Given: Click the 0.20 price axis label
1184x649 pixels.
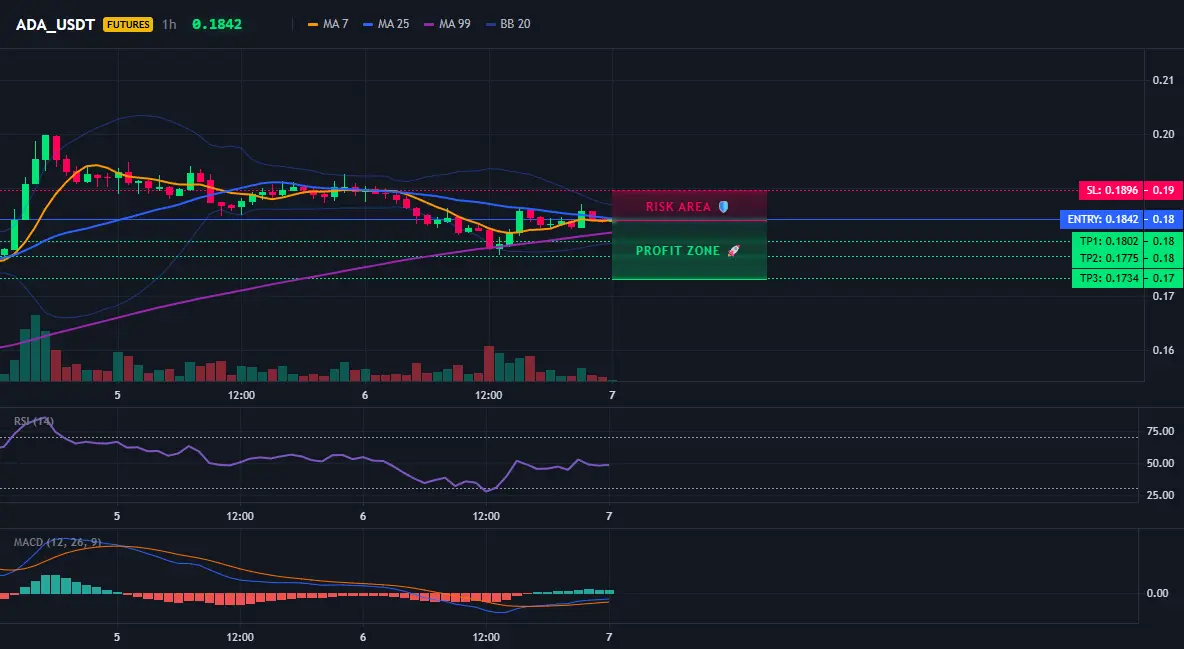Looking at the screenshot, I should [1163, 134].
